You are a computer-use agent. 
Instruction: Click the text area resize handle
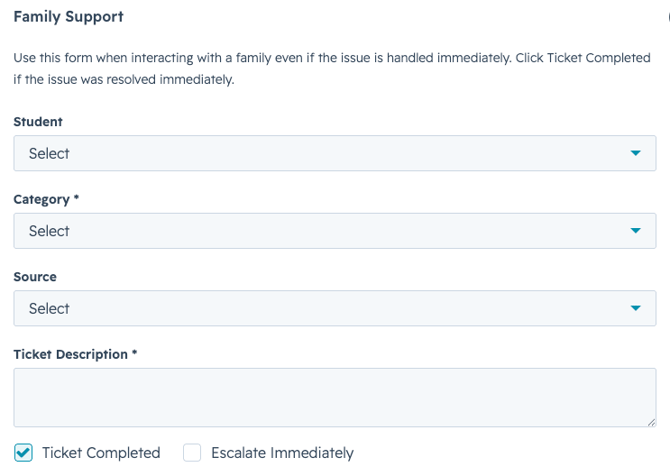click(651, 422)
